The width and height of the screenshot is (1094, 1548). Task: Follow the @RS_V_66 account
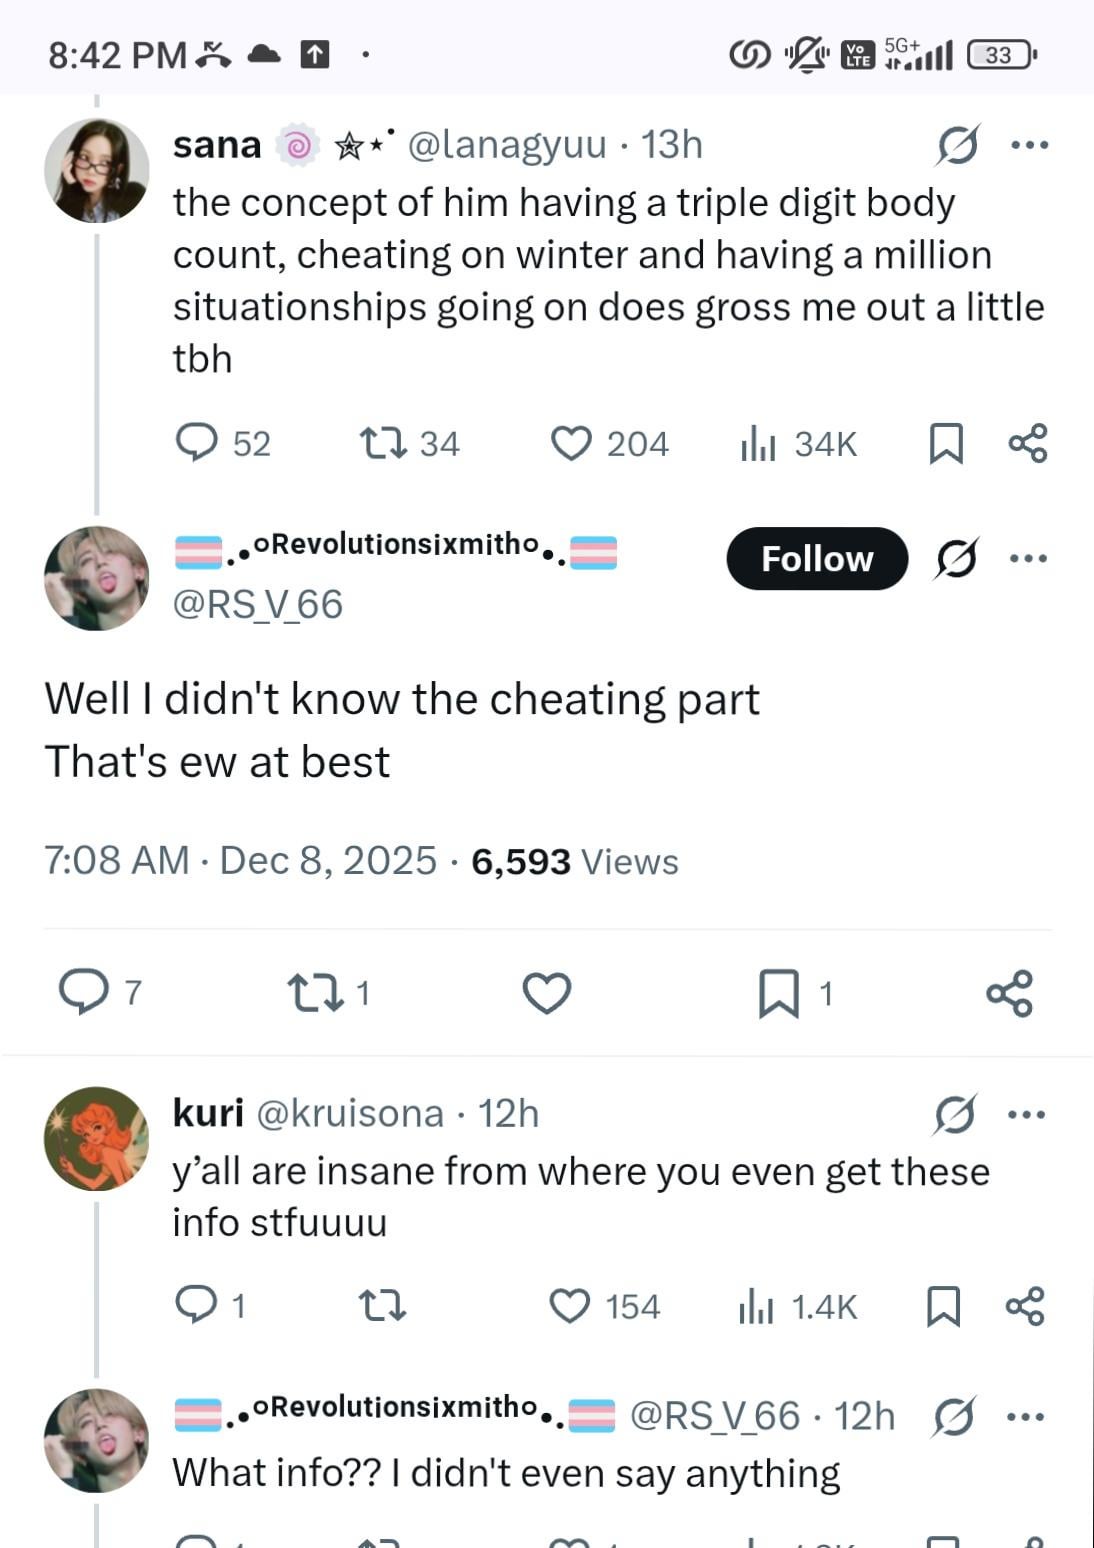pyautogui.click(x=816, y=558)
